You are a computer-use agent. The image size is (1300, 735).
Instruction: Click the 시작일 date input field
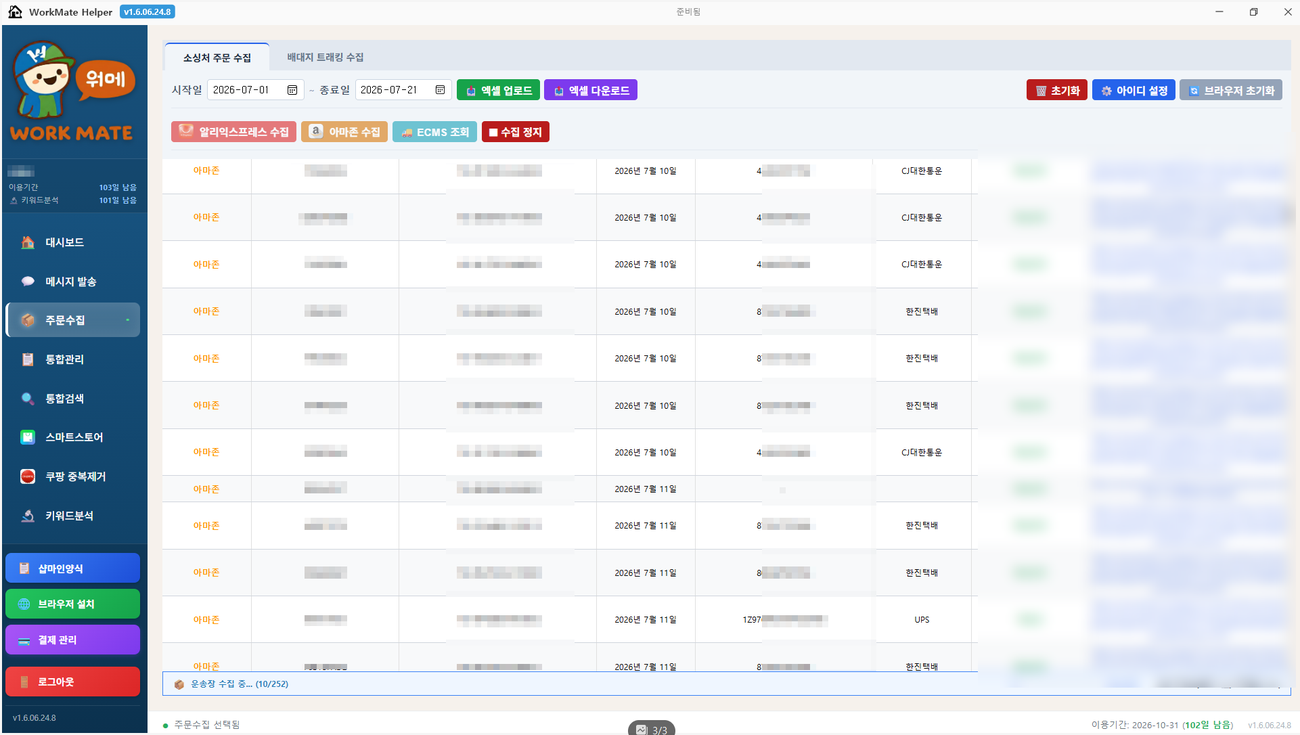[256, 90]
